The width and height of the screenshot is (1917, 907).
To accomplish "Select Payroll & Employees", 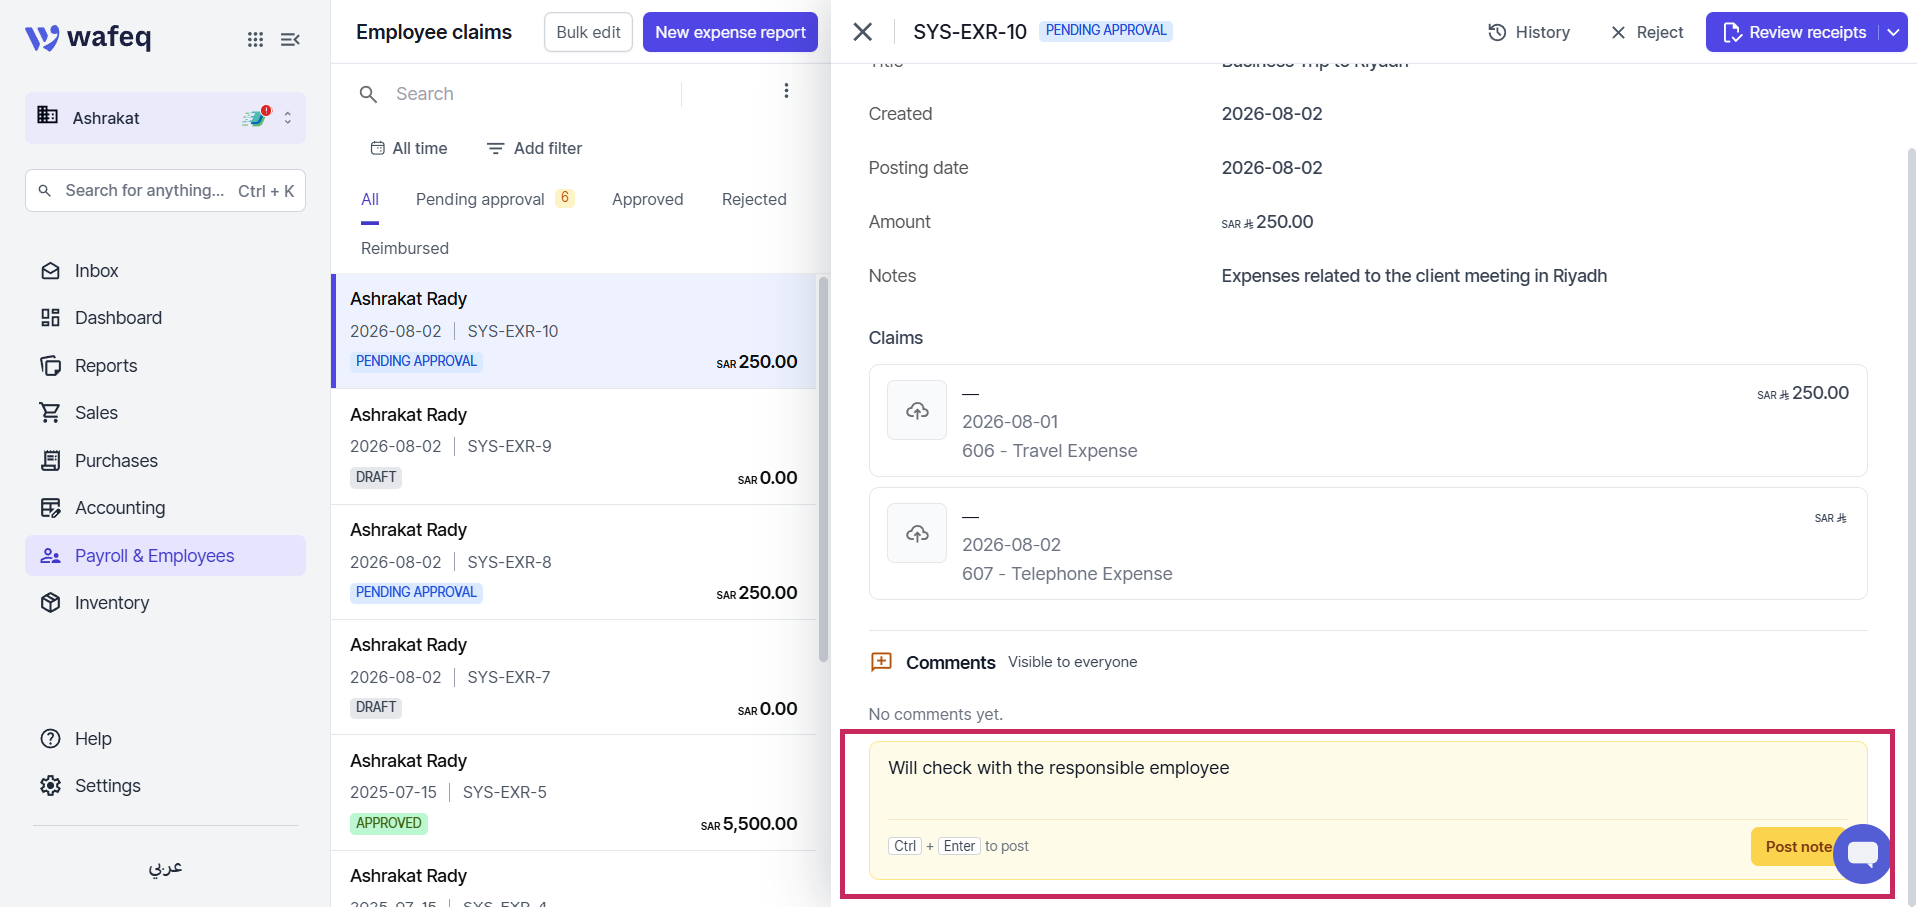I will point(165,556).
